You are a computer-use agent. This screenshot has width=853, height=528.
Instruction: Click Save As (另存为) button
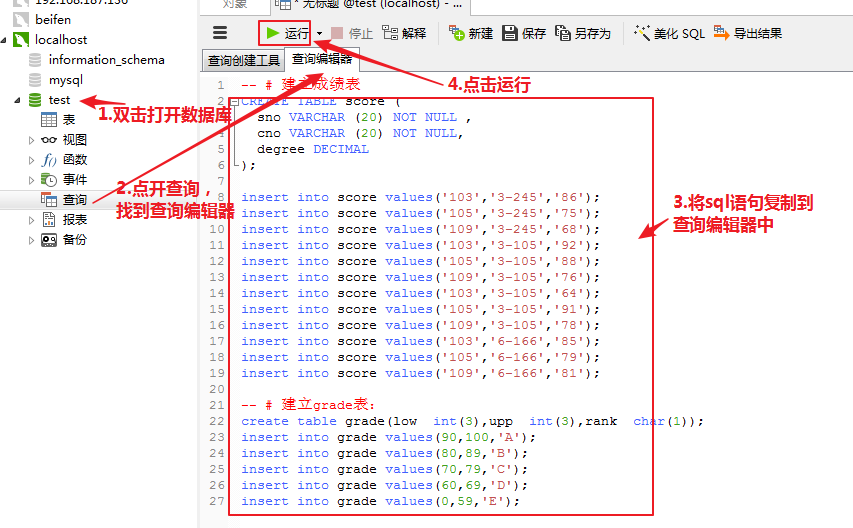(x=583, y=33)
